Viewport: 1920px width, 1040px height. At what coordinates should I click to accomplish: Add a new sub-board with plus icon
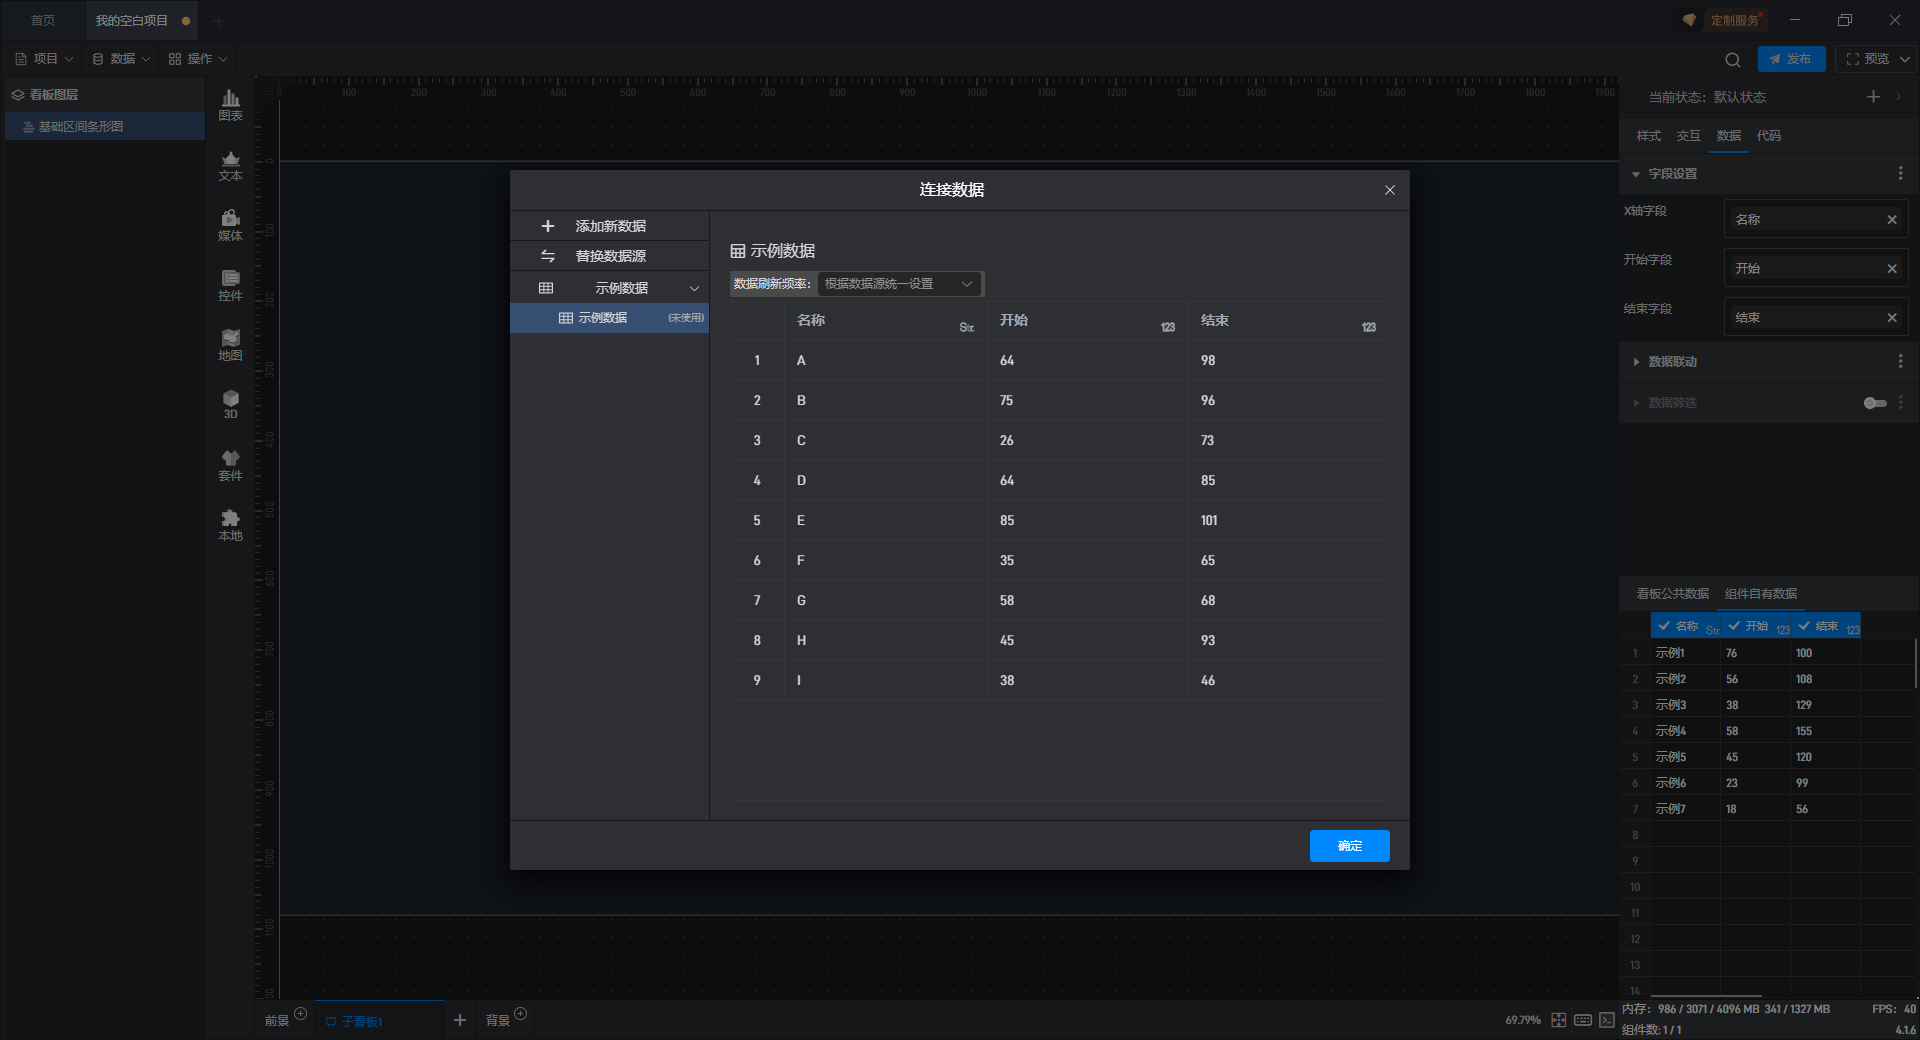coord(460,1020)
